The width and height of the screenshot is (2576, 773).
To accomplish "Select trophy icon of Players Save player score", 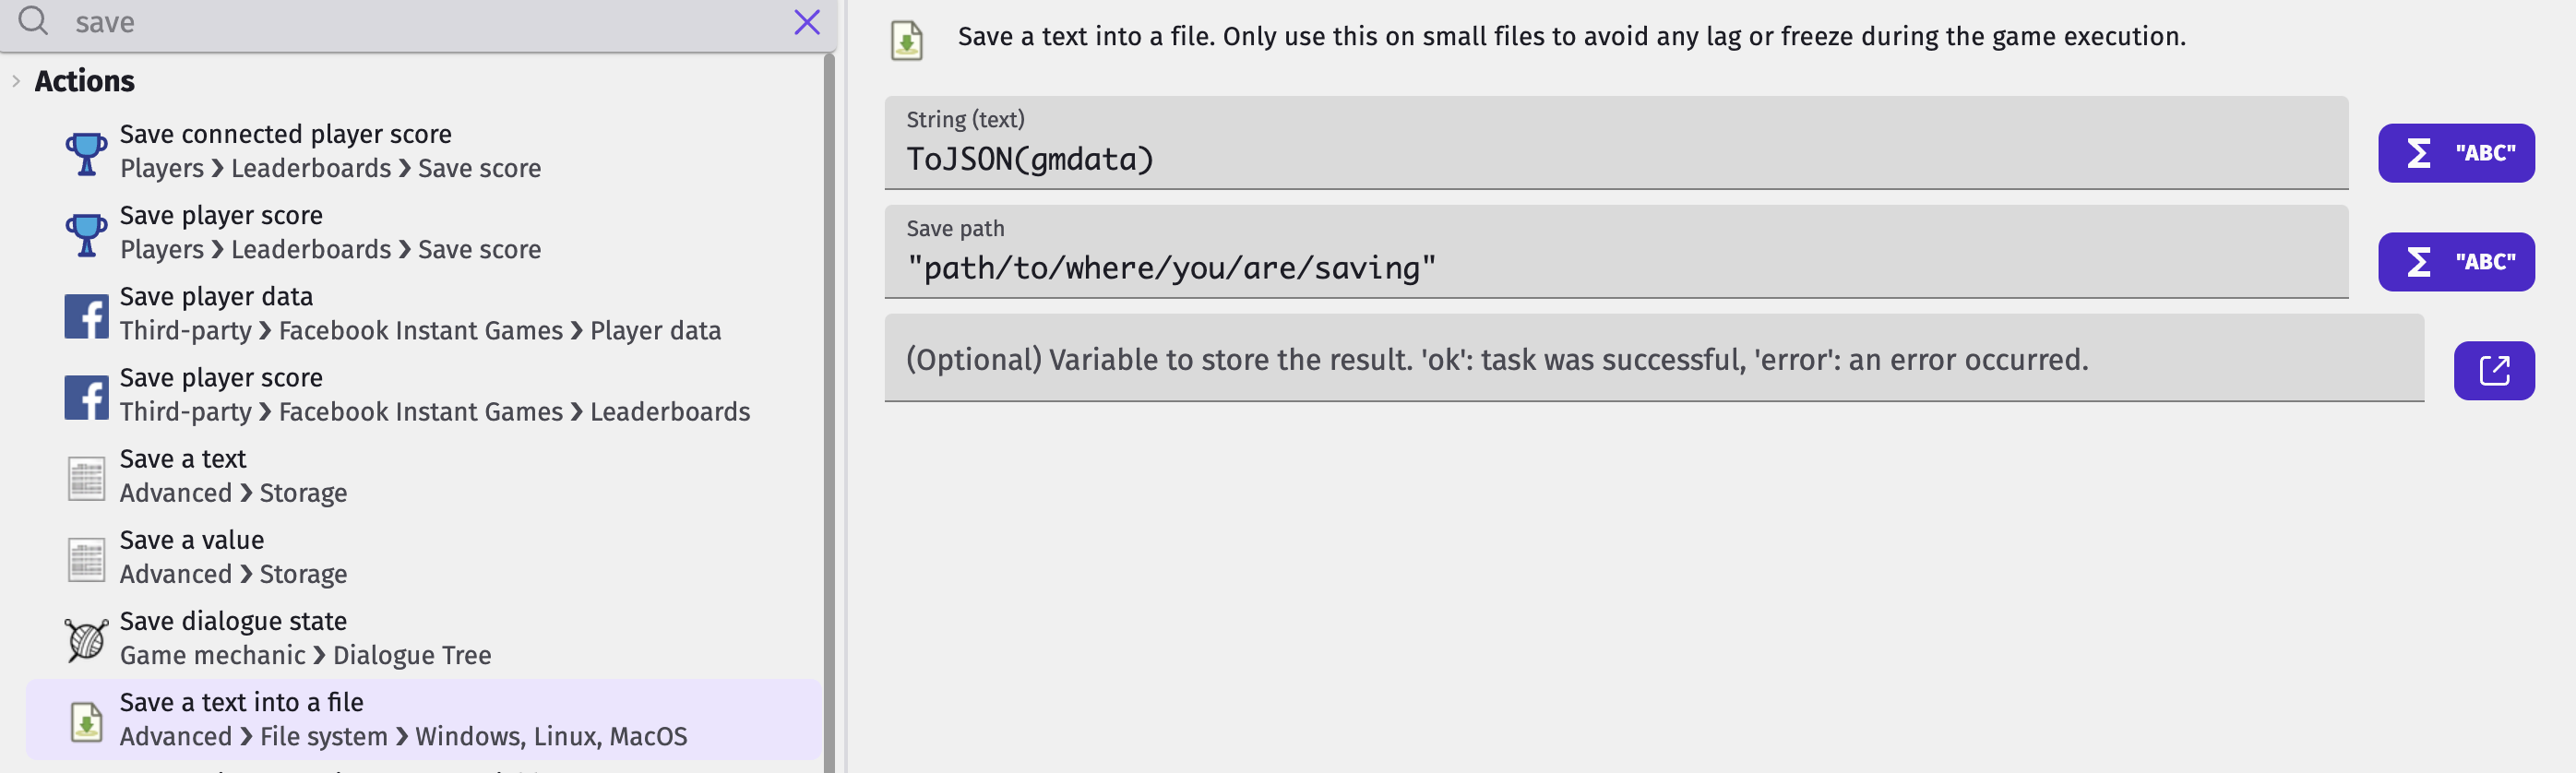I will pos(87,235).
